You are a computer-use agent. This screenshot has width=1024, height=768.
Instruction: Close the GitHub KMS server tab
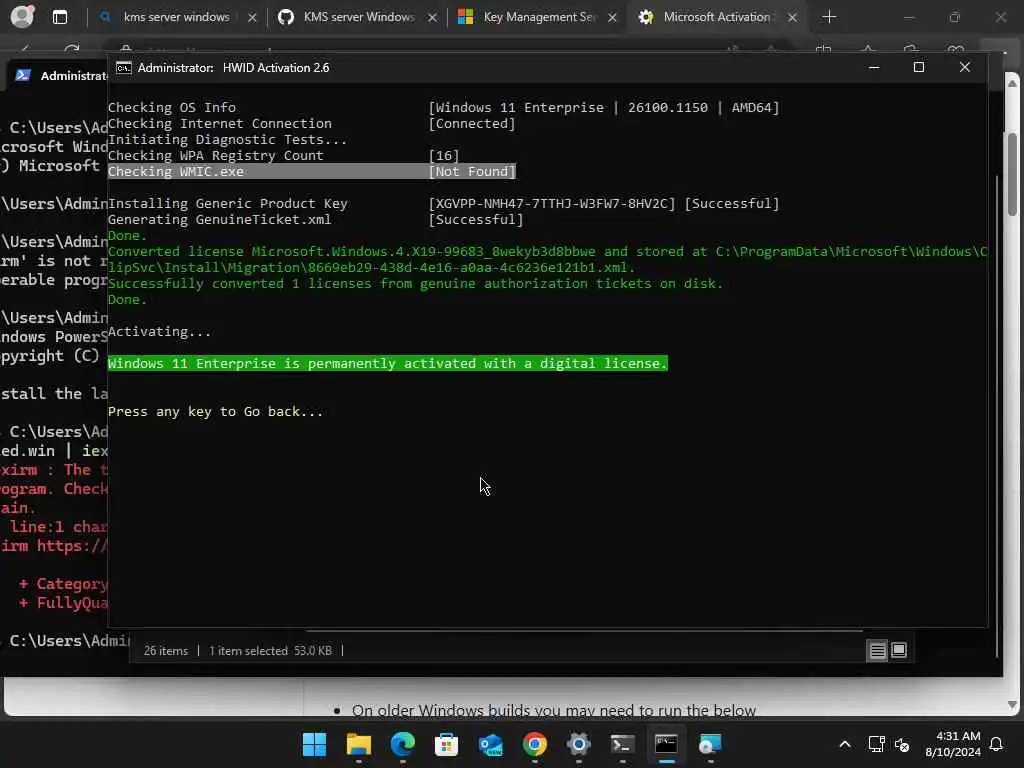(432, 18)
